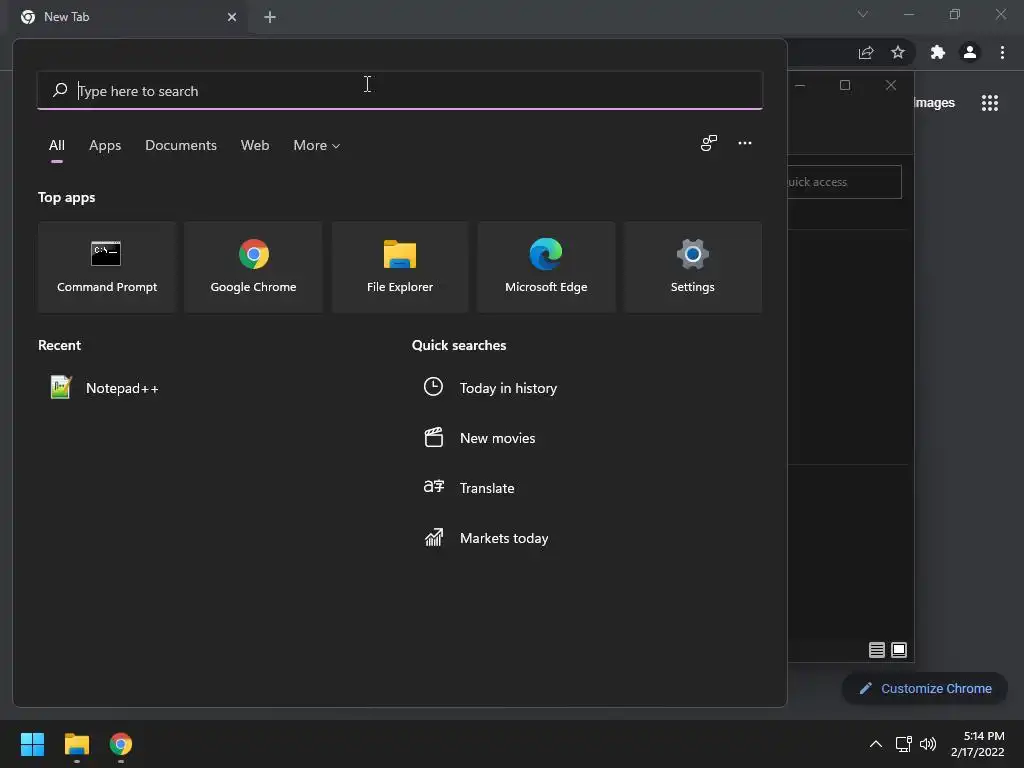Select the New Tab browser tab
The image size is (1024, 768).
coord(128,17)
